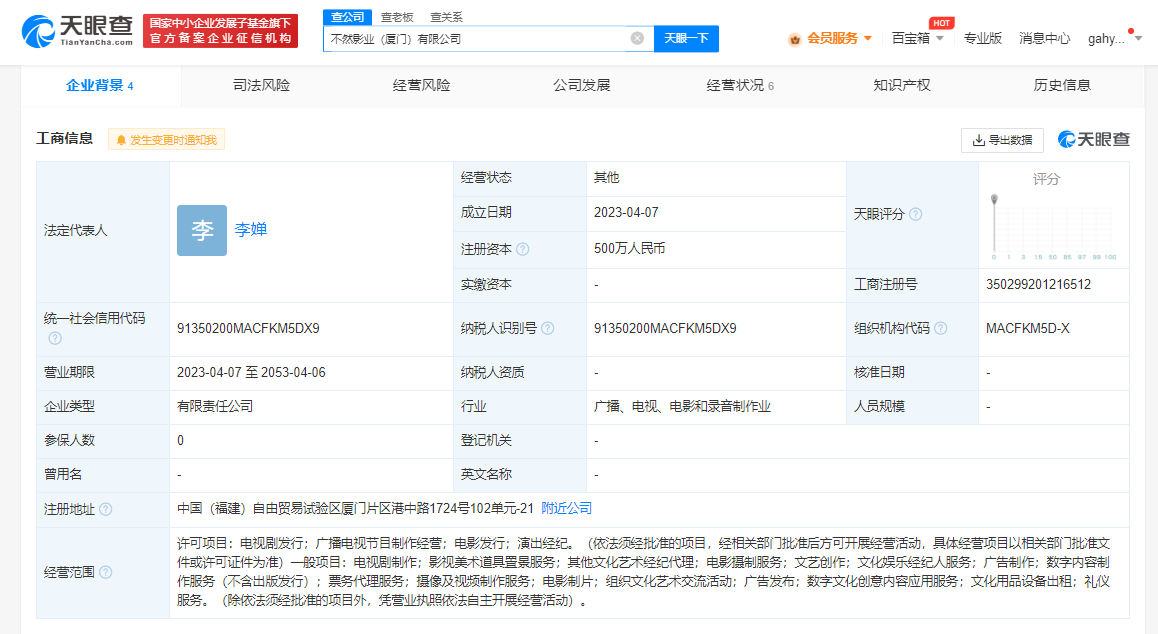The height and width of the screenshot is (634, 1158).
Task: Open the 天眼评分 help icon
Action: [914, 213]
